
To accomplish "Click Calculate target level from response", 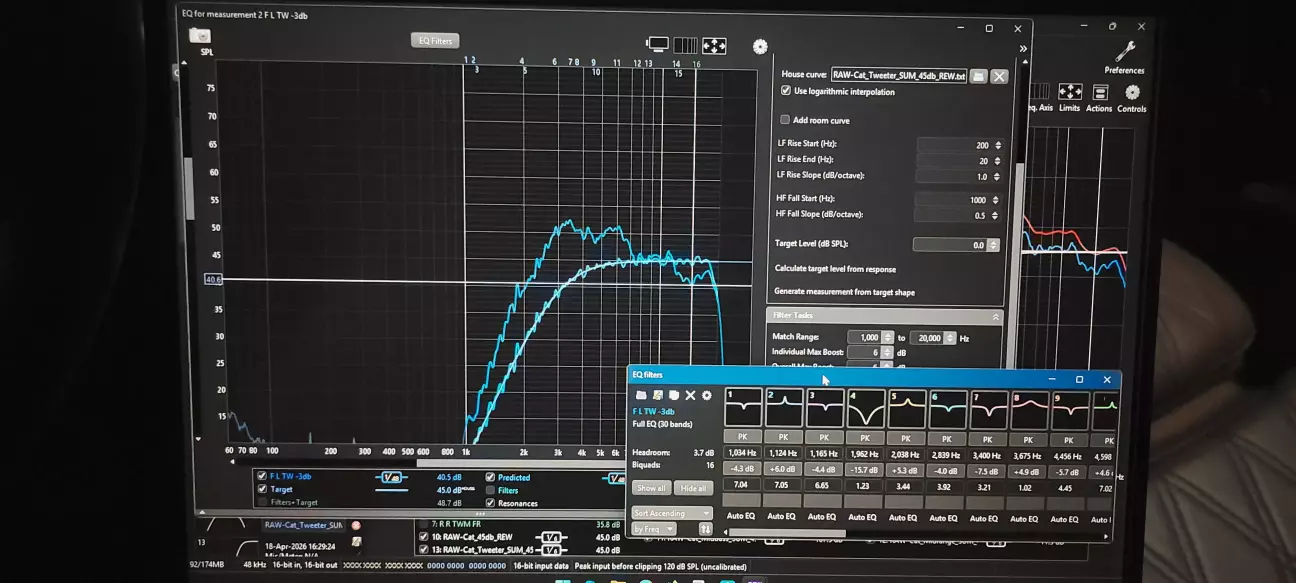I will [835, 269].
